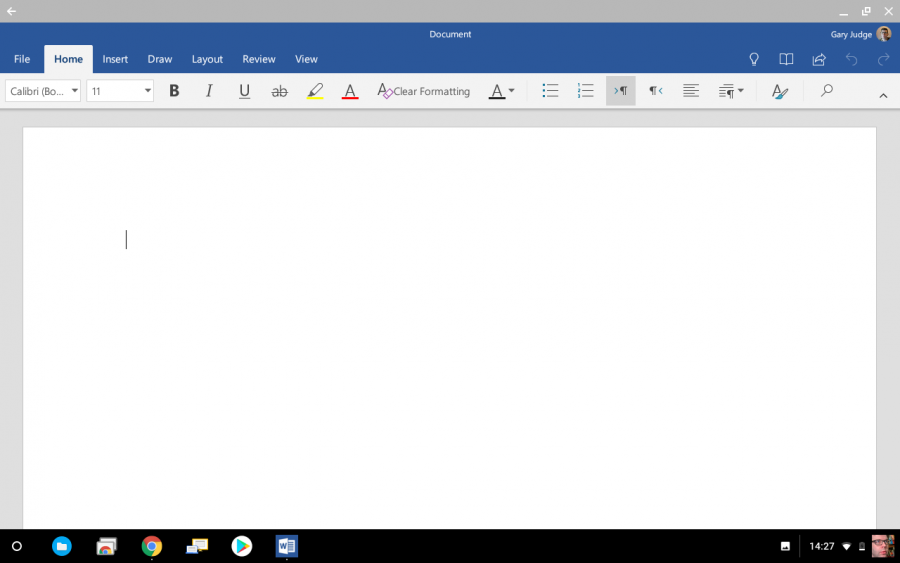Open the File menu
This screenshot has width=900, height=563.
[x=22, y=59]
